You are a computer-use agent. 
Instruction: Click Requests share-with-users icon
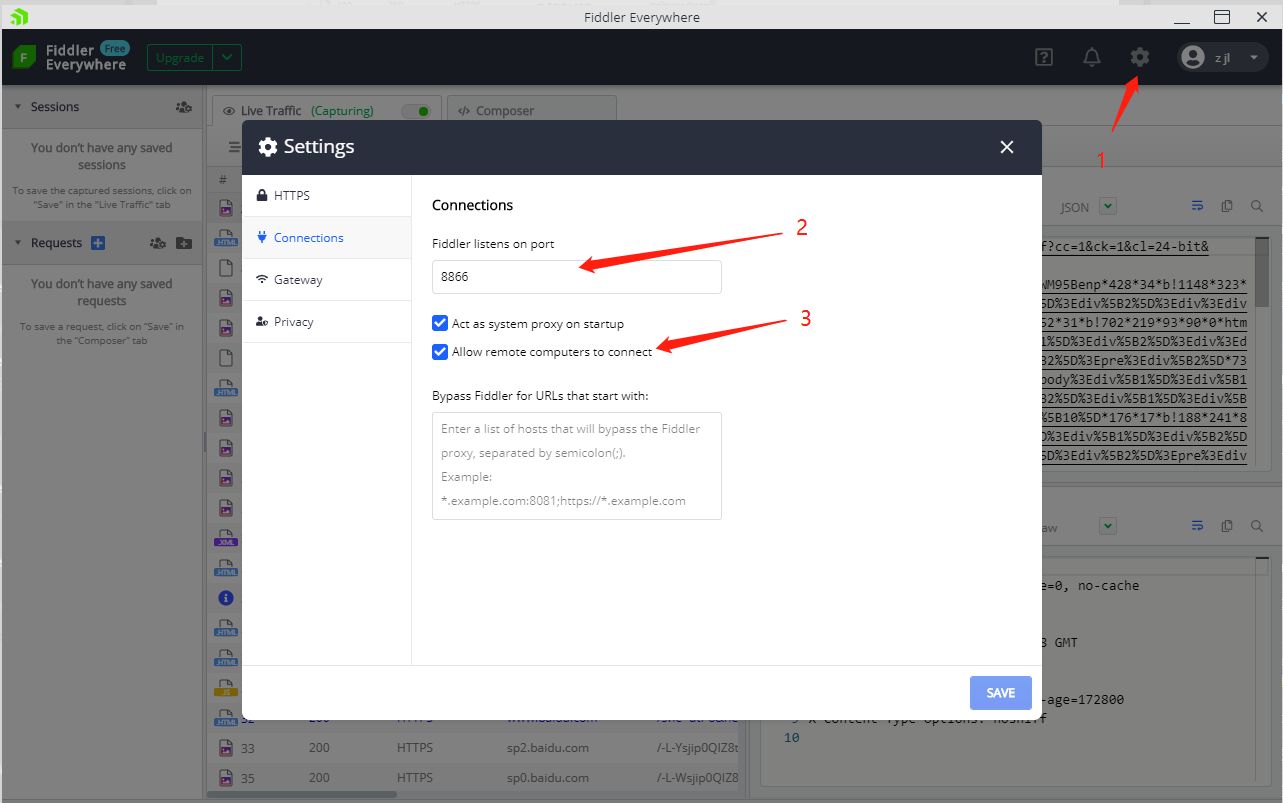coord(157,243)
